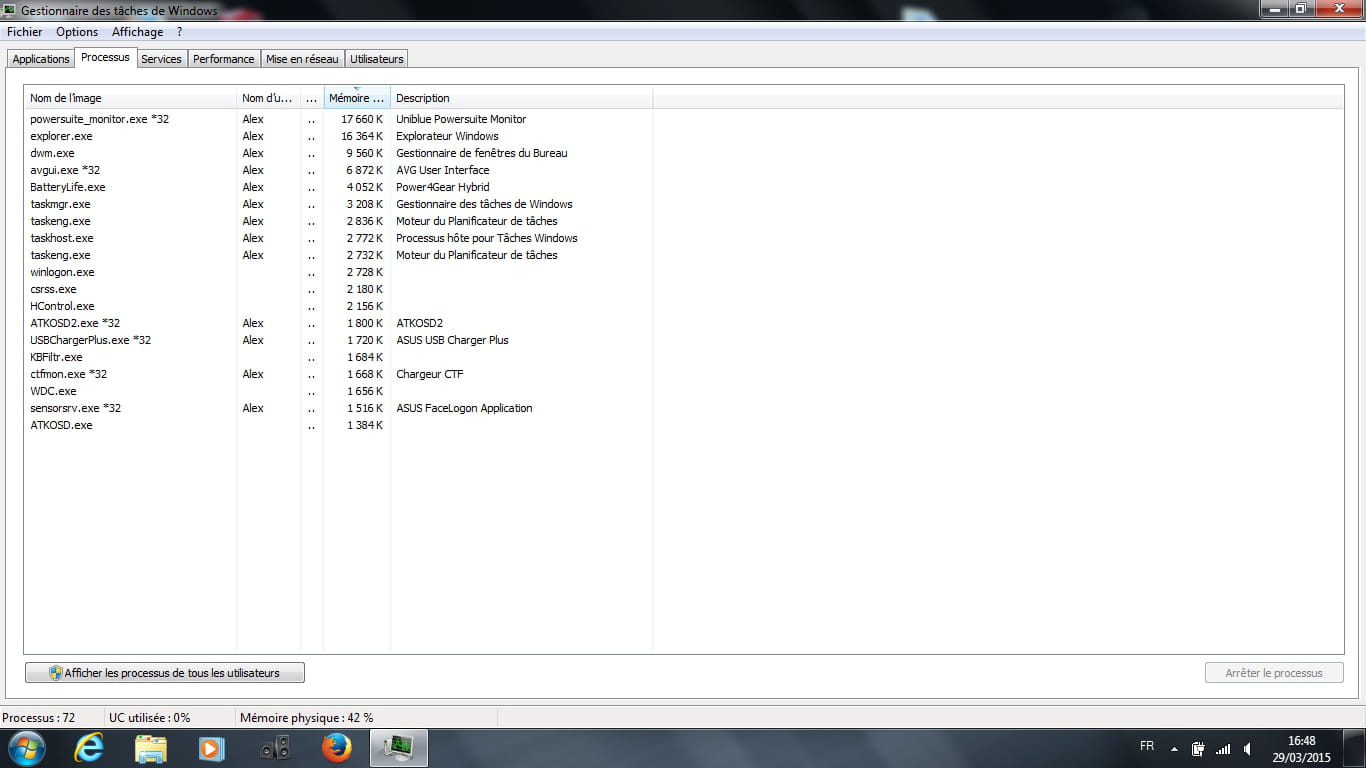Click the Task Manager title bar icon
1366x768 pixels.
tap(10, 10)
